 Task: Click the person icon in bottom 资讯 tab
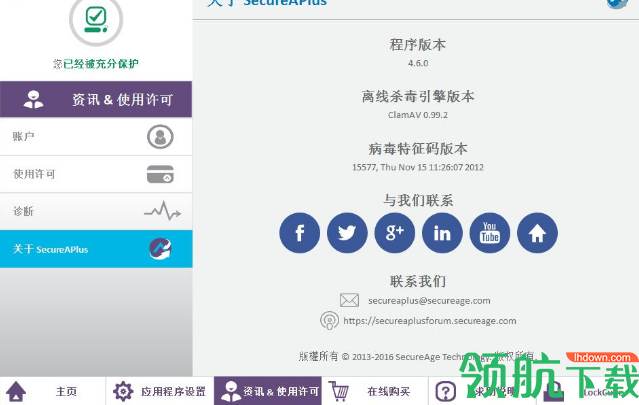[231, 391]
